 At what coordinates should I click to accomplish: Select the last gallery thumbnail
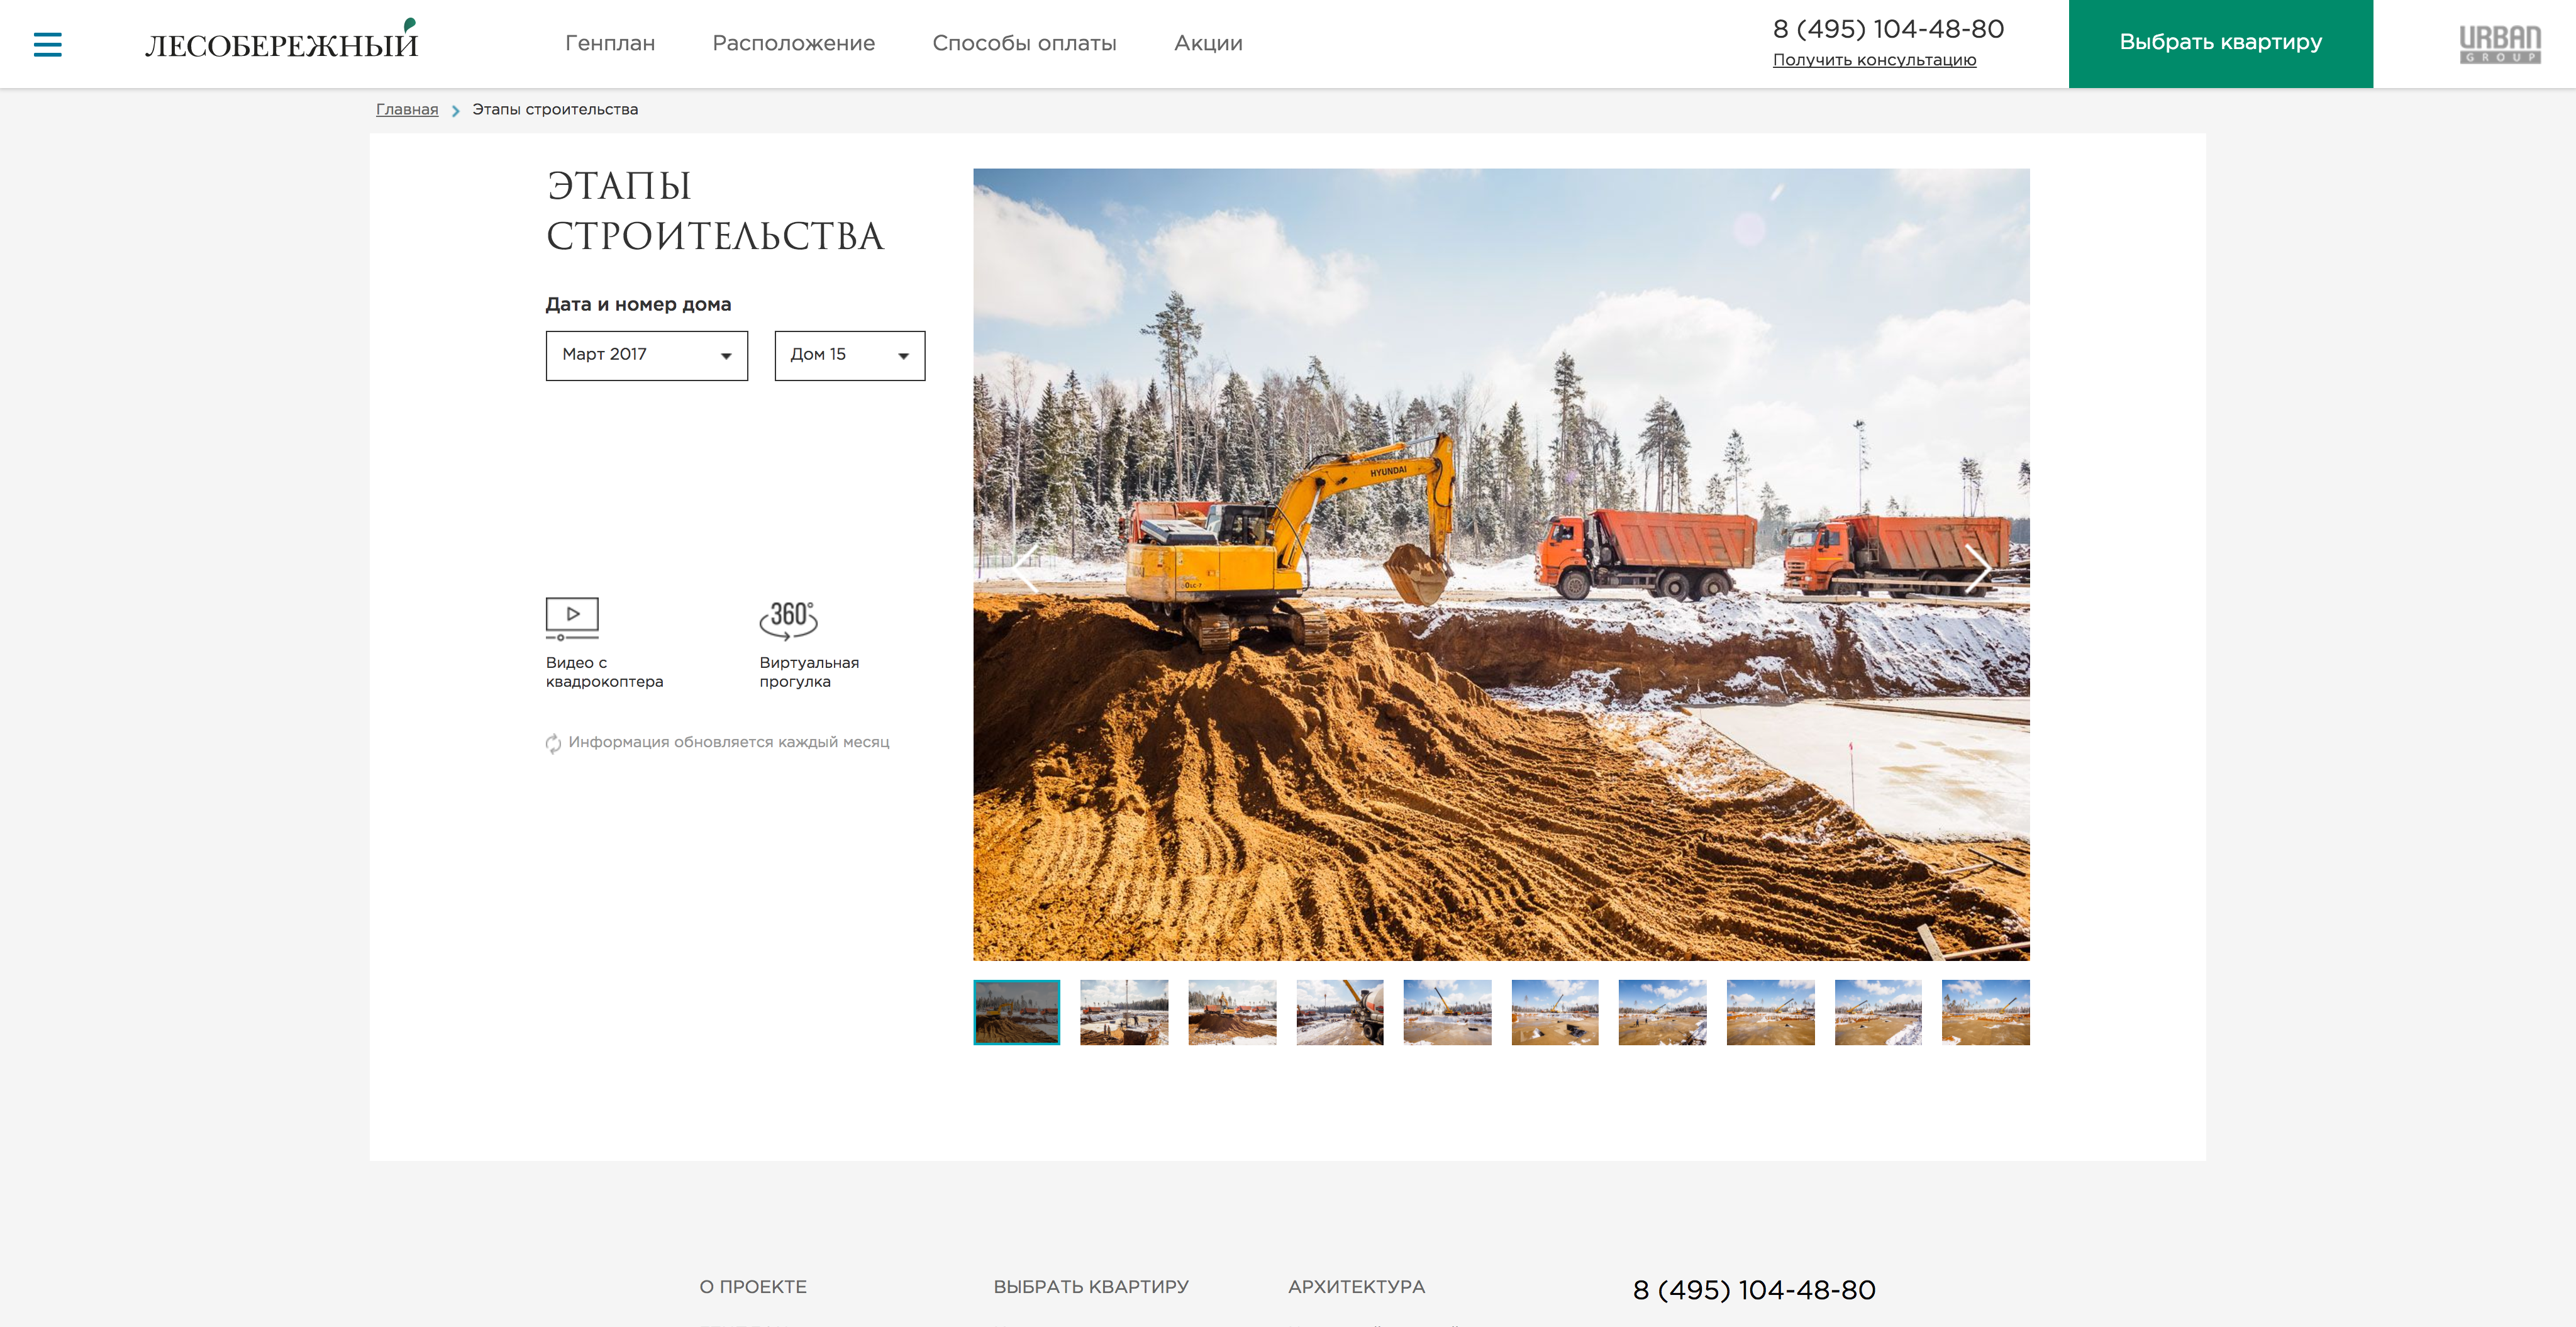tap(1985, 1012)
